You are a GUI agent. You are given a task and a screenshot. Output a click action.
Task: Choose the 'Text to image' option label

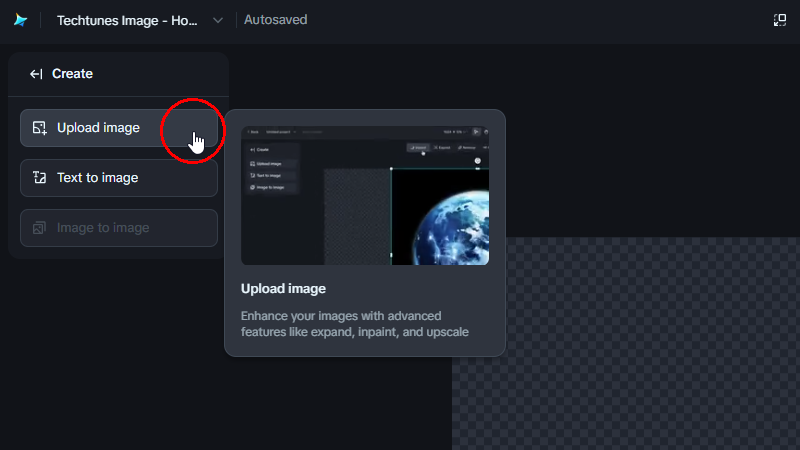(x=97, y=178)
